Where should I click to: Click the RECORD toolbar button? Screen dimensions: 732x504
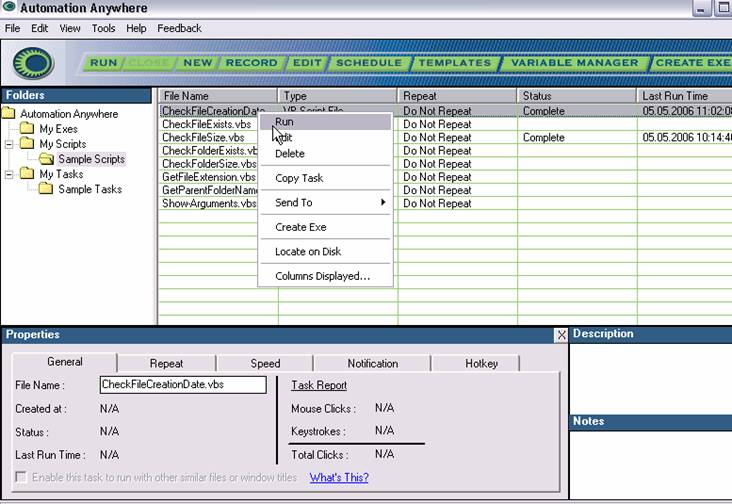(x=251, y=63)
